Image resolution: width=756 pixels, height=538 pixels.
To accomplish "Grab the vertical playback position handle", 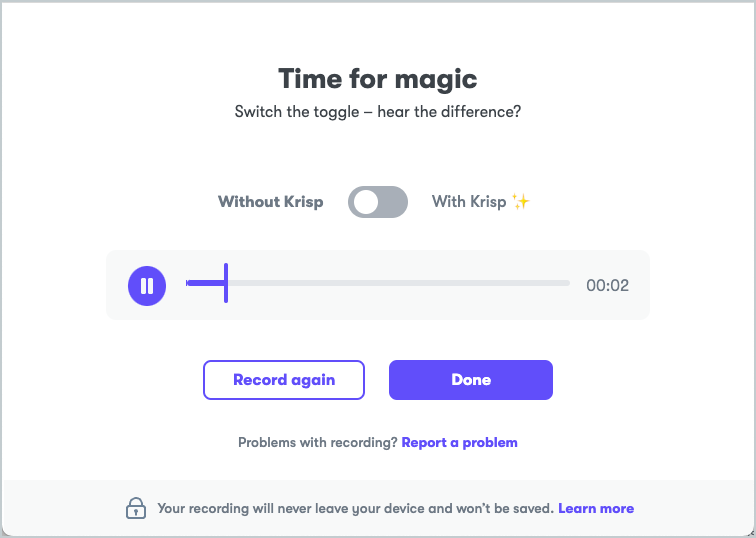I will (x=226, y=283).
